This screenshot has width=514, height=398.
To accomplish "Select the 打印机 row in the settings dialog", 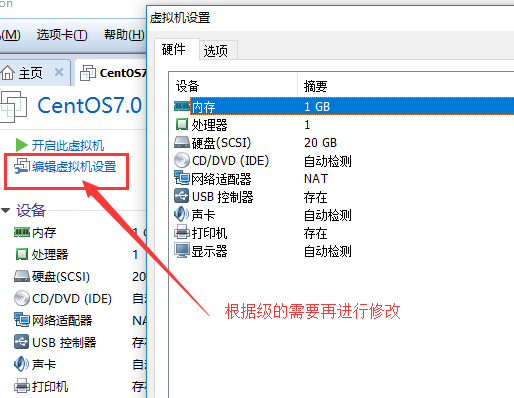I will point(343,232).
